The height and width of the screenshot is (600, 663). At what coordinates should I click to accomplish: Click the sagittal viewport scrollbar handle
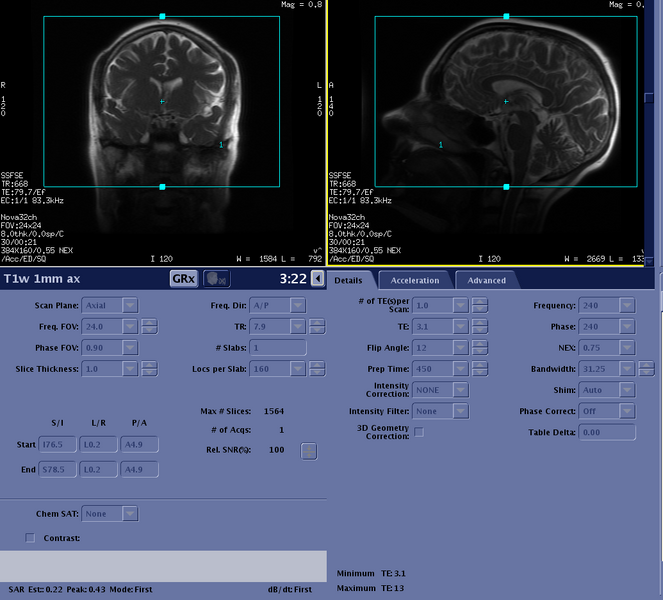click(649, 98)
